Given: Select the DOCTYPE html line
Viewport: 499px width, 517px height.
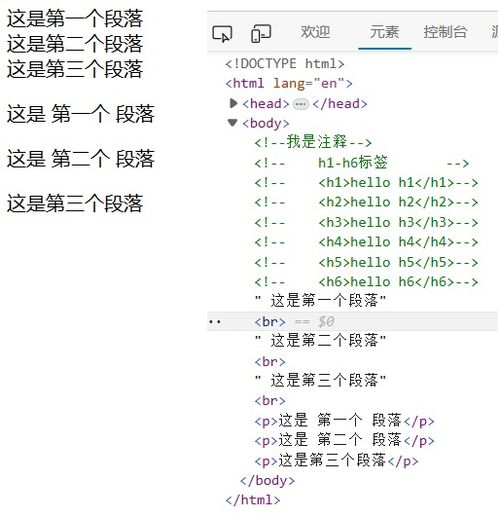Looking at the screenshot, I should (x=285, y=63).
